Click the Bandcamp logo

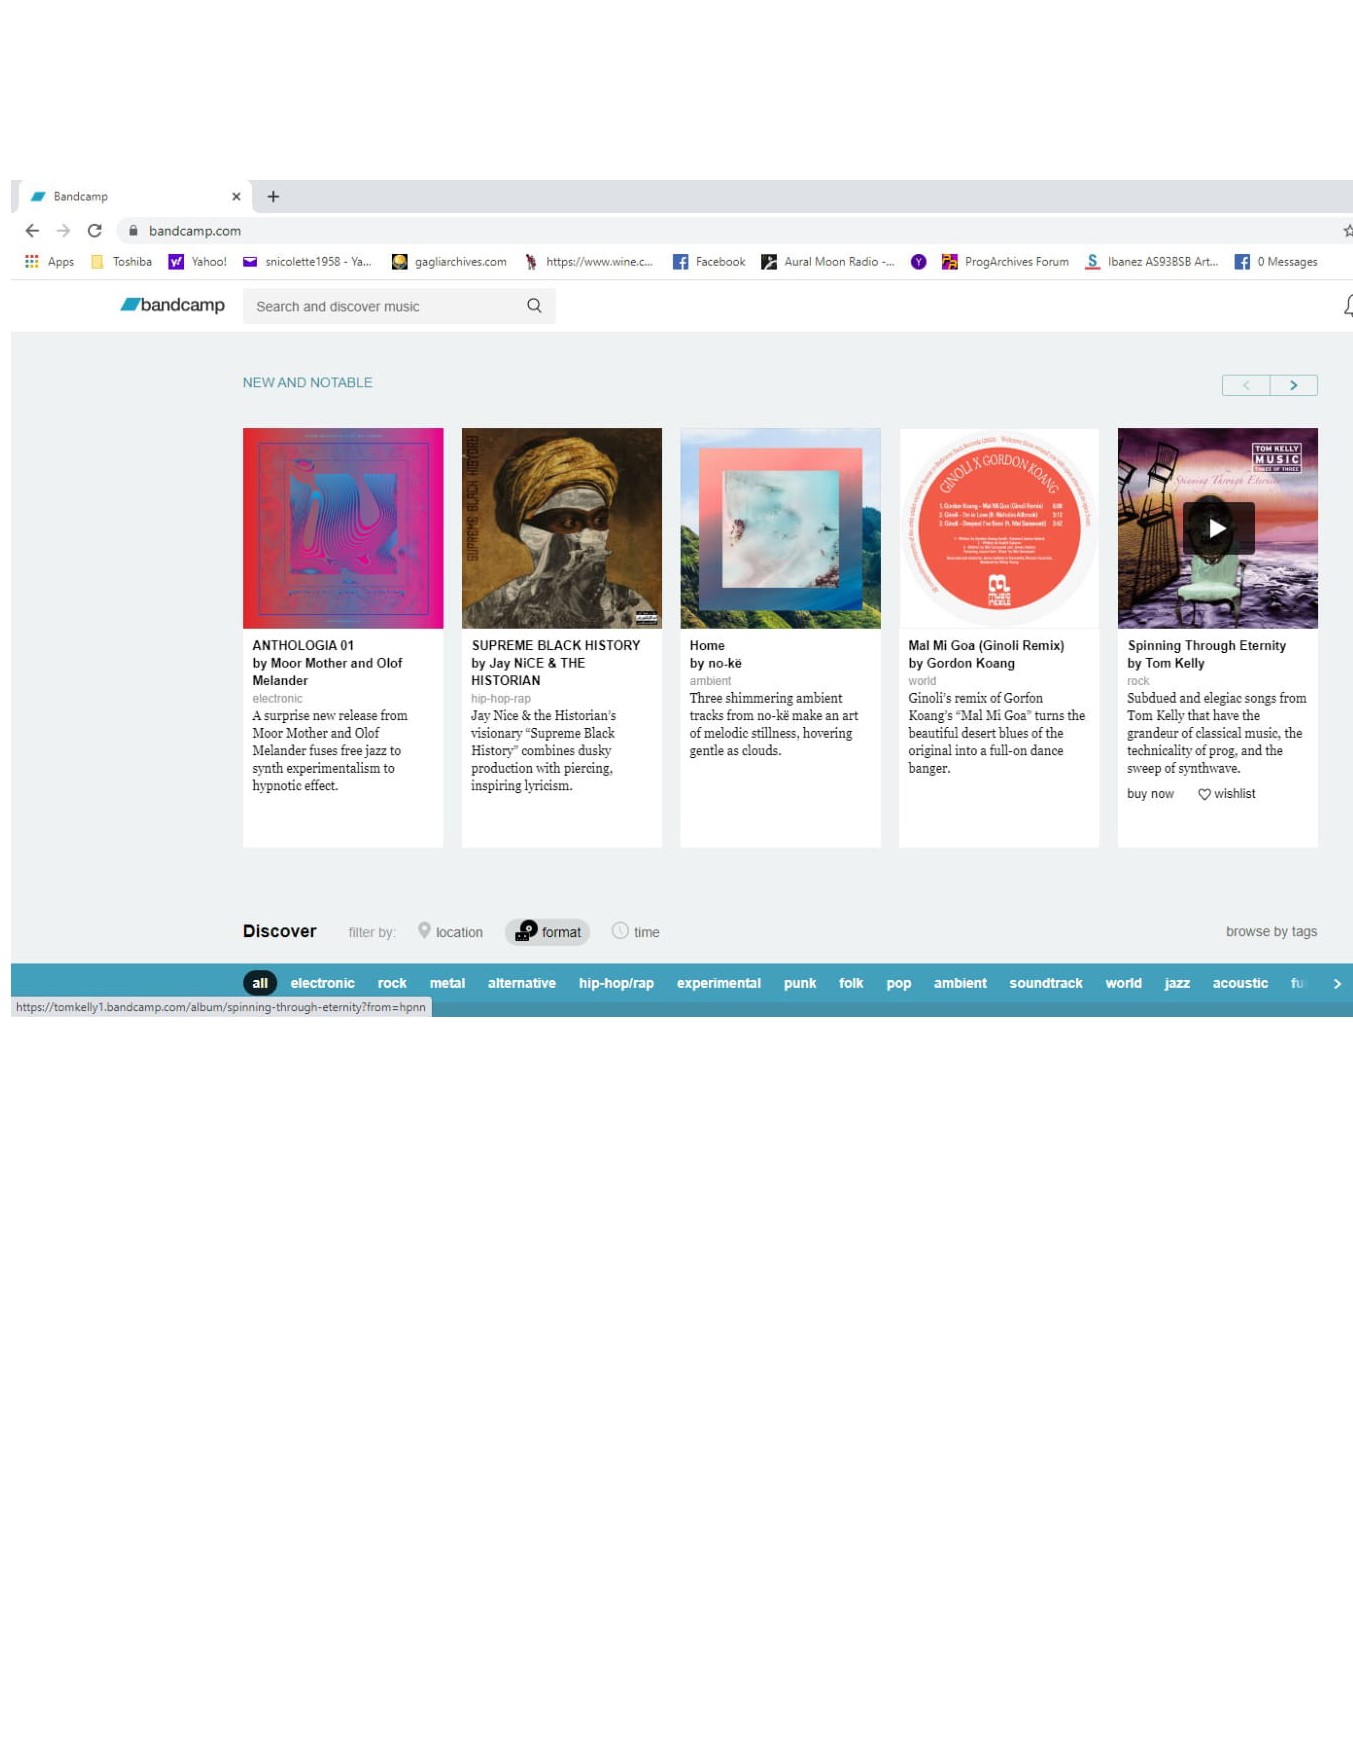click(x=172, y=305)
